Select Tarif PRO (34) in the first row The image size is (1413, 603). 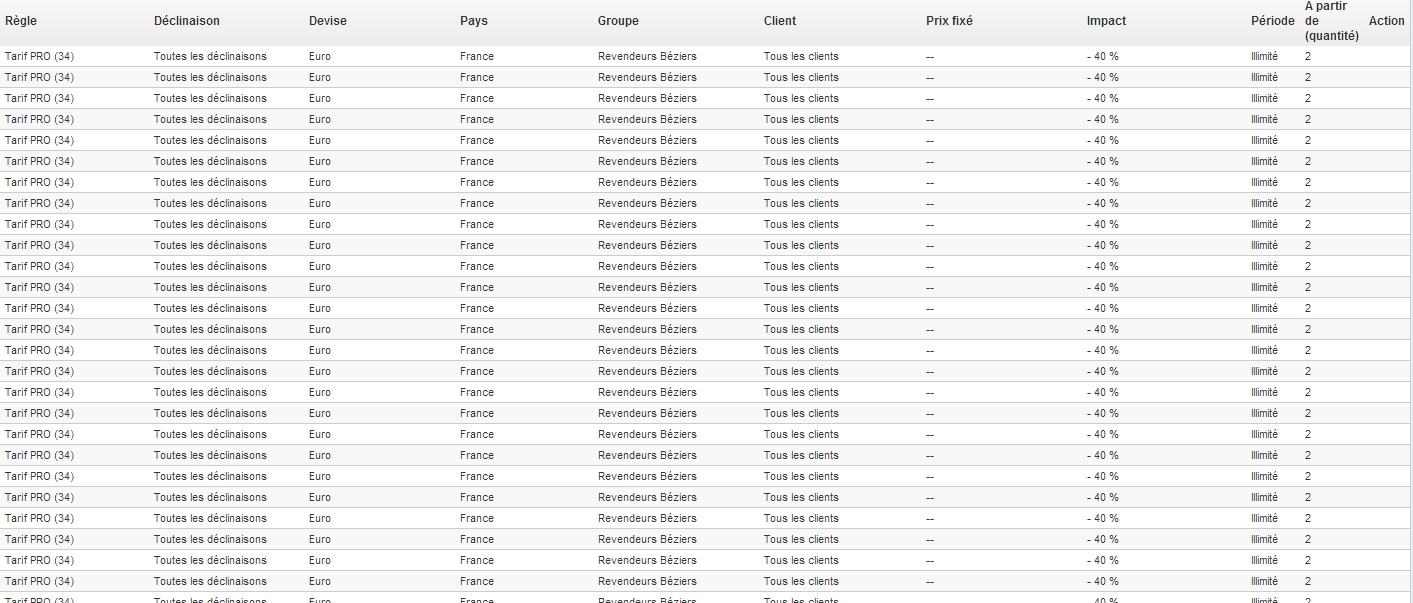pyautogui.click(x=39, y=56)
